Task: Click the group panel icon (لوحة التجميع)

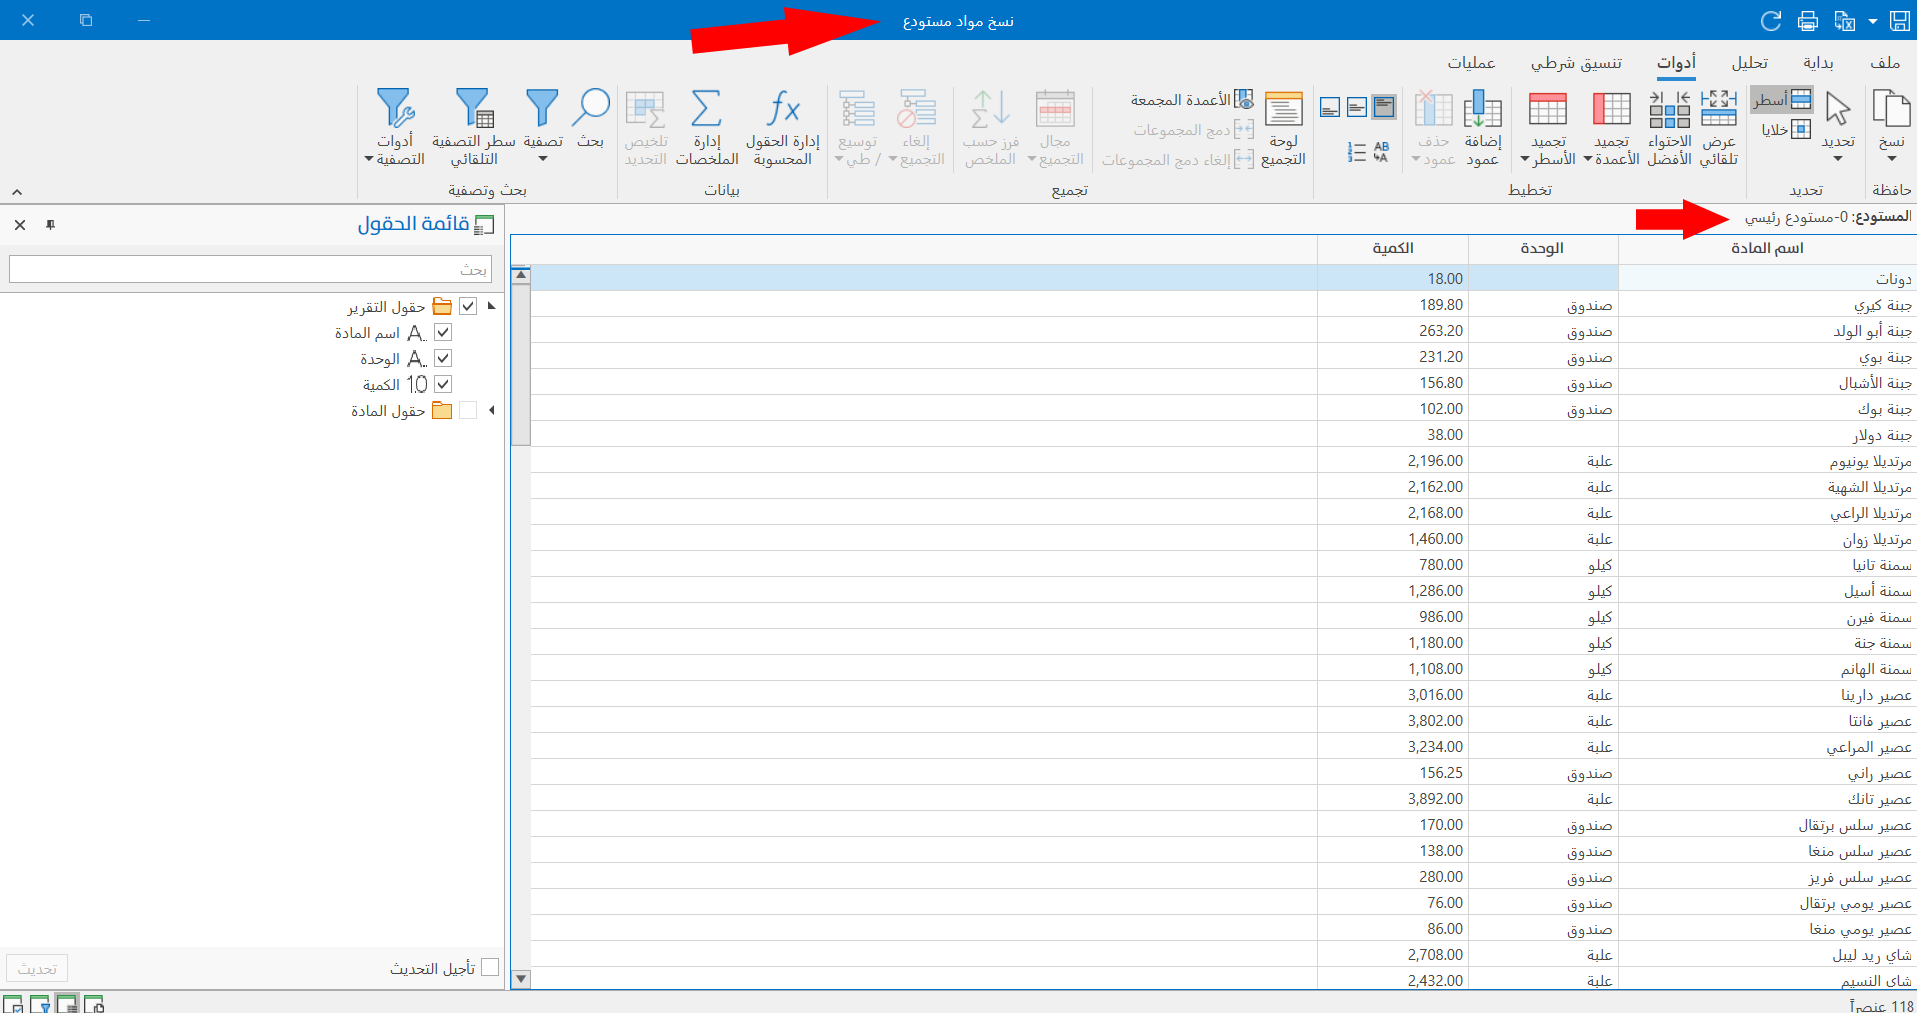Action: [1283, 125]
